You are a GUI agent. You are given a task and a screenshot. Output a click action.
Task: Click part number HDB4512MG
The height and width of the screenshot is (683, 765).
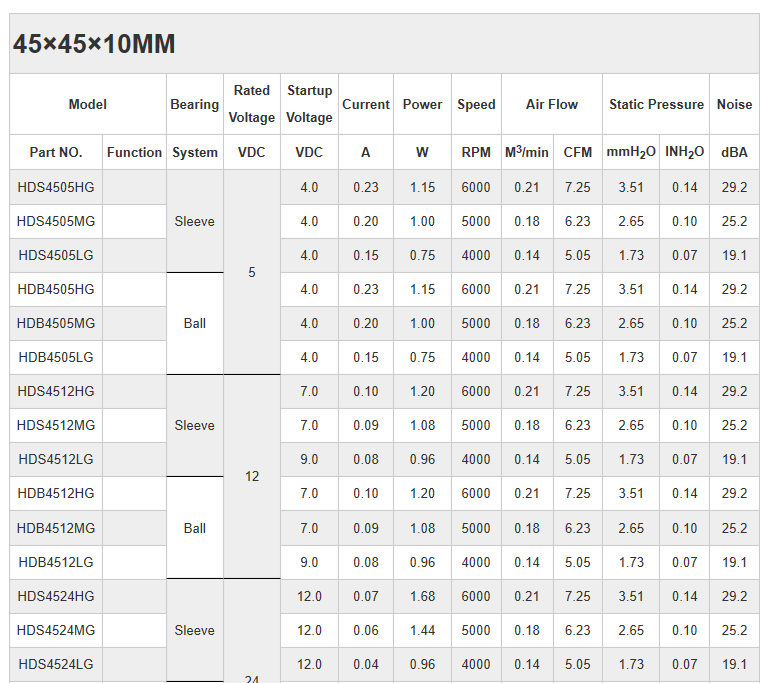point(56,528)
